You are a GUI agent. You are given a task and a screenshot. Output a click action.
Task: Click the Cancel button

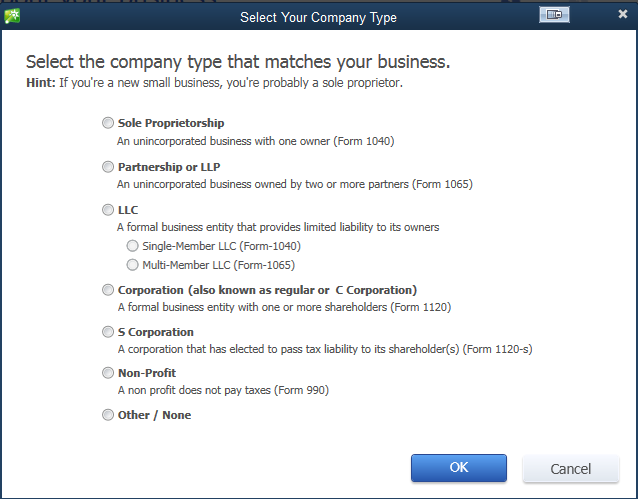[x=570, y=469]
